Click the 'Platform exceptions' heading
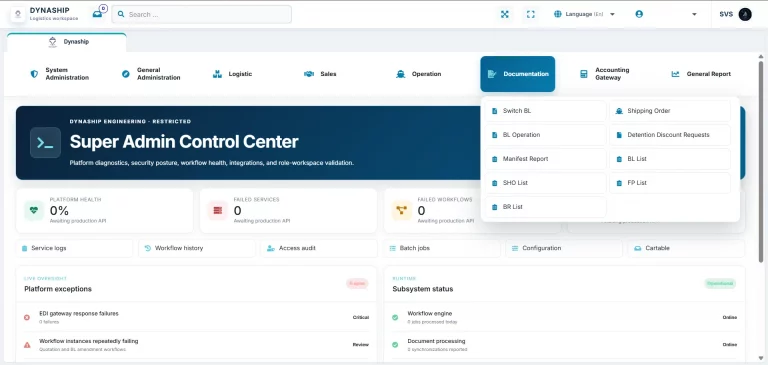The height and width of the screenshot is (365, 768). (58, 289)
